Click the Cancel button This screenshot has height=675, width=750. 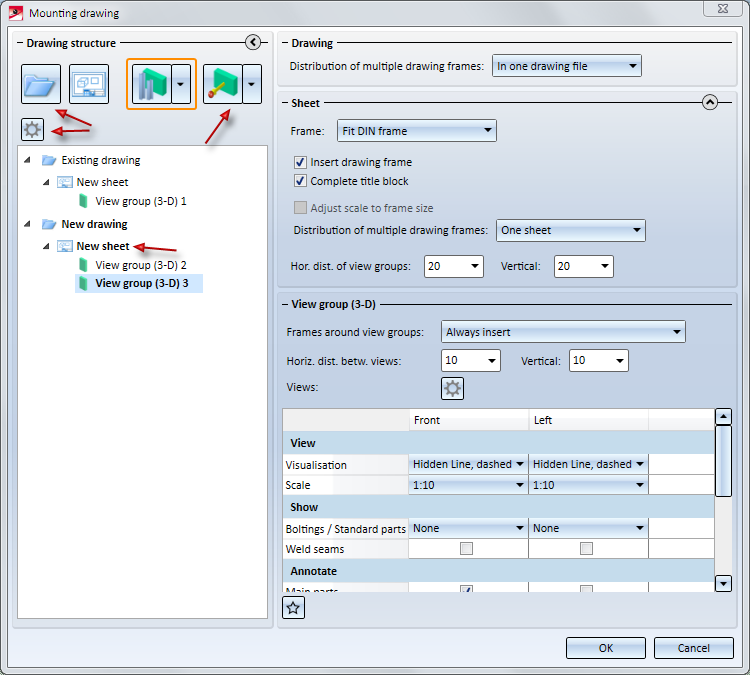(x=693, y=648)
